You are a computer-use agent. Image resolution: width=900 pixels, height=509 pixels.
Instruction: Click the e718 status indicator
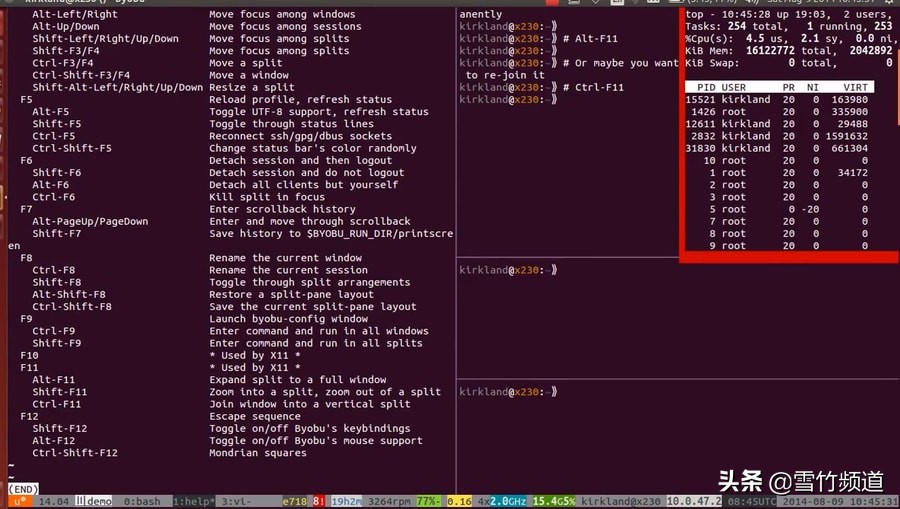[x=294, y=502]
